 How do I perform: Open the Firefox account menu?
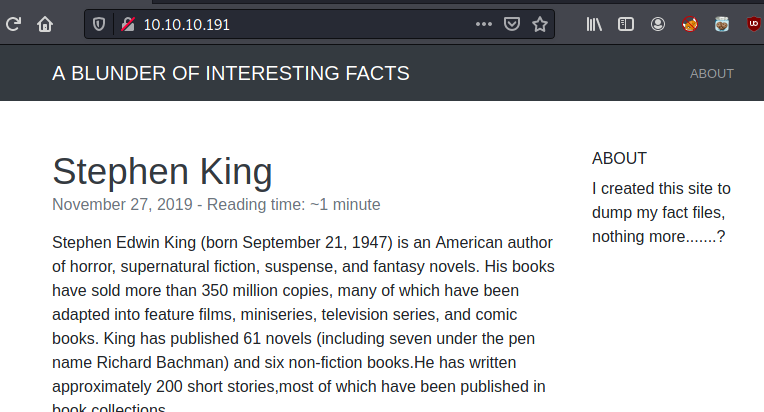(658, 24)
